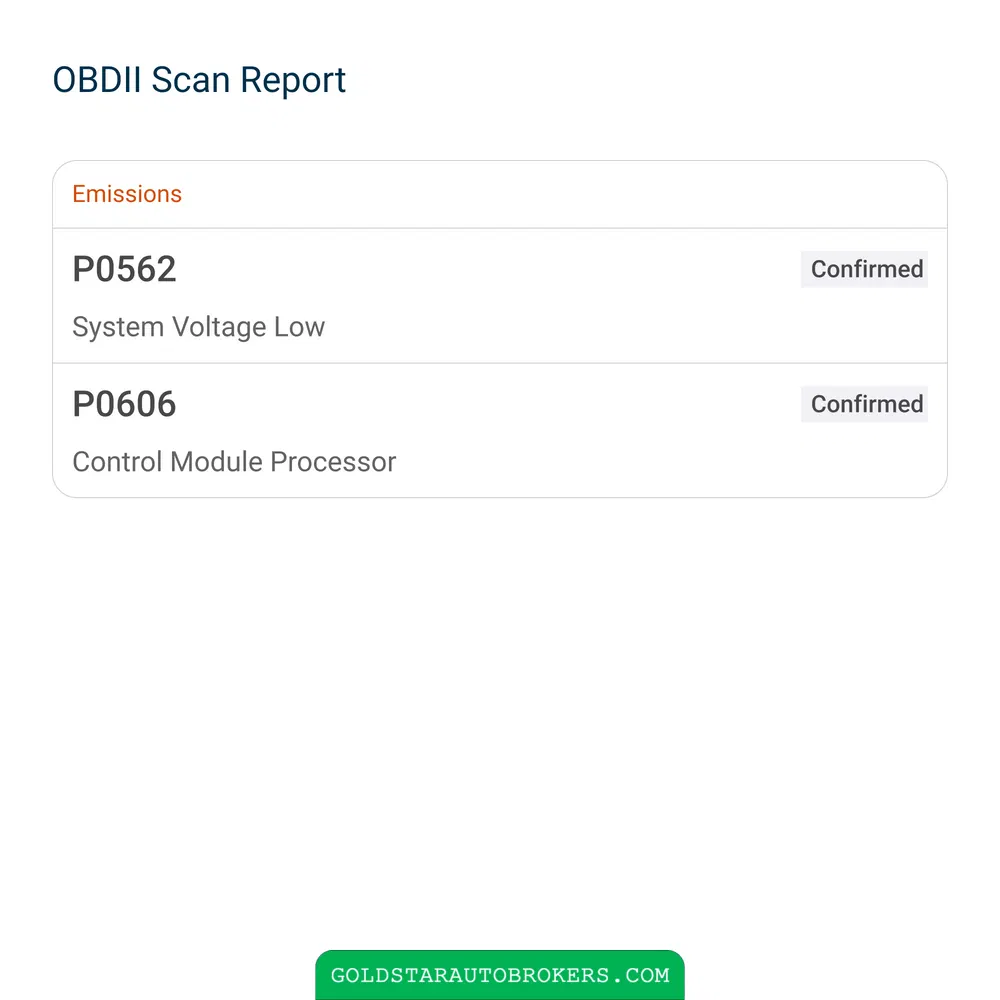
Task: Click the .COM ending of the green banner
Action: pyautogui.click(x=641, y=975)
